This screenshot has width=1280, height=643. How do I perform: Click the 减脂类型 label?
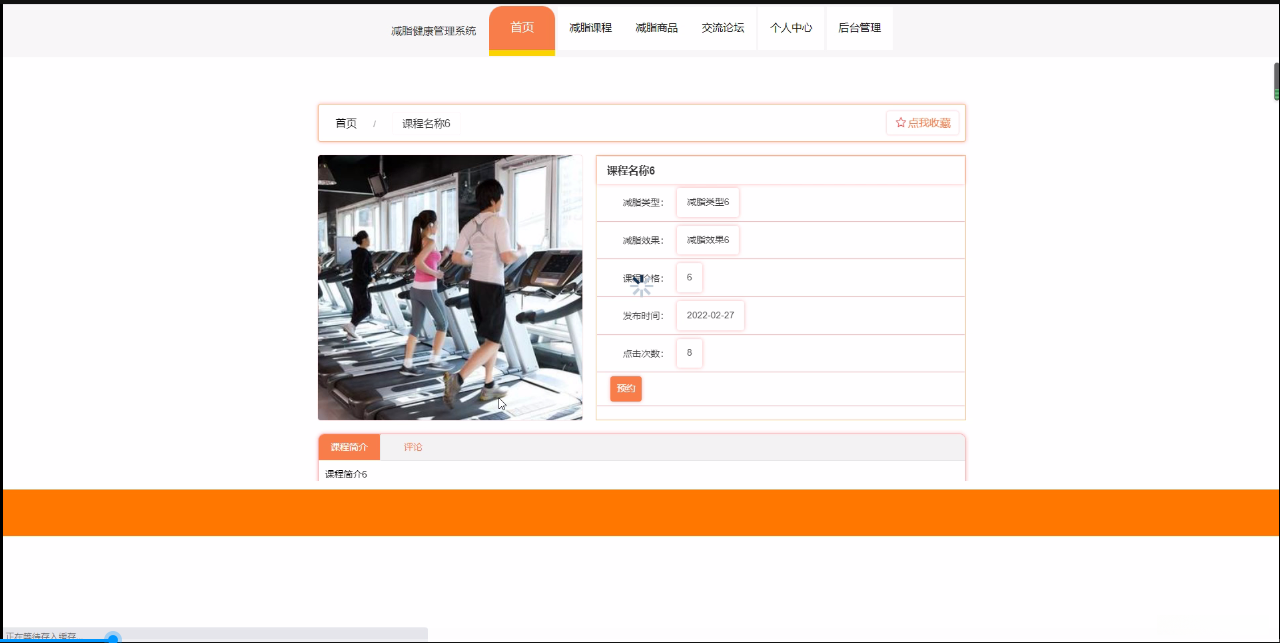(643, 203)
